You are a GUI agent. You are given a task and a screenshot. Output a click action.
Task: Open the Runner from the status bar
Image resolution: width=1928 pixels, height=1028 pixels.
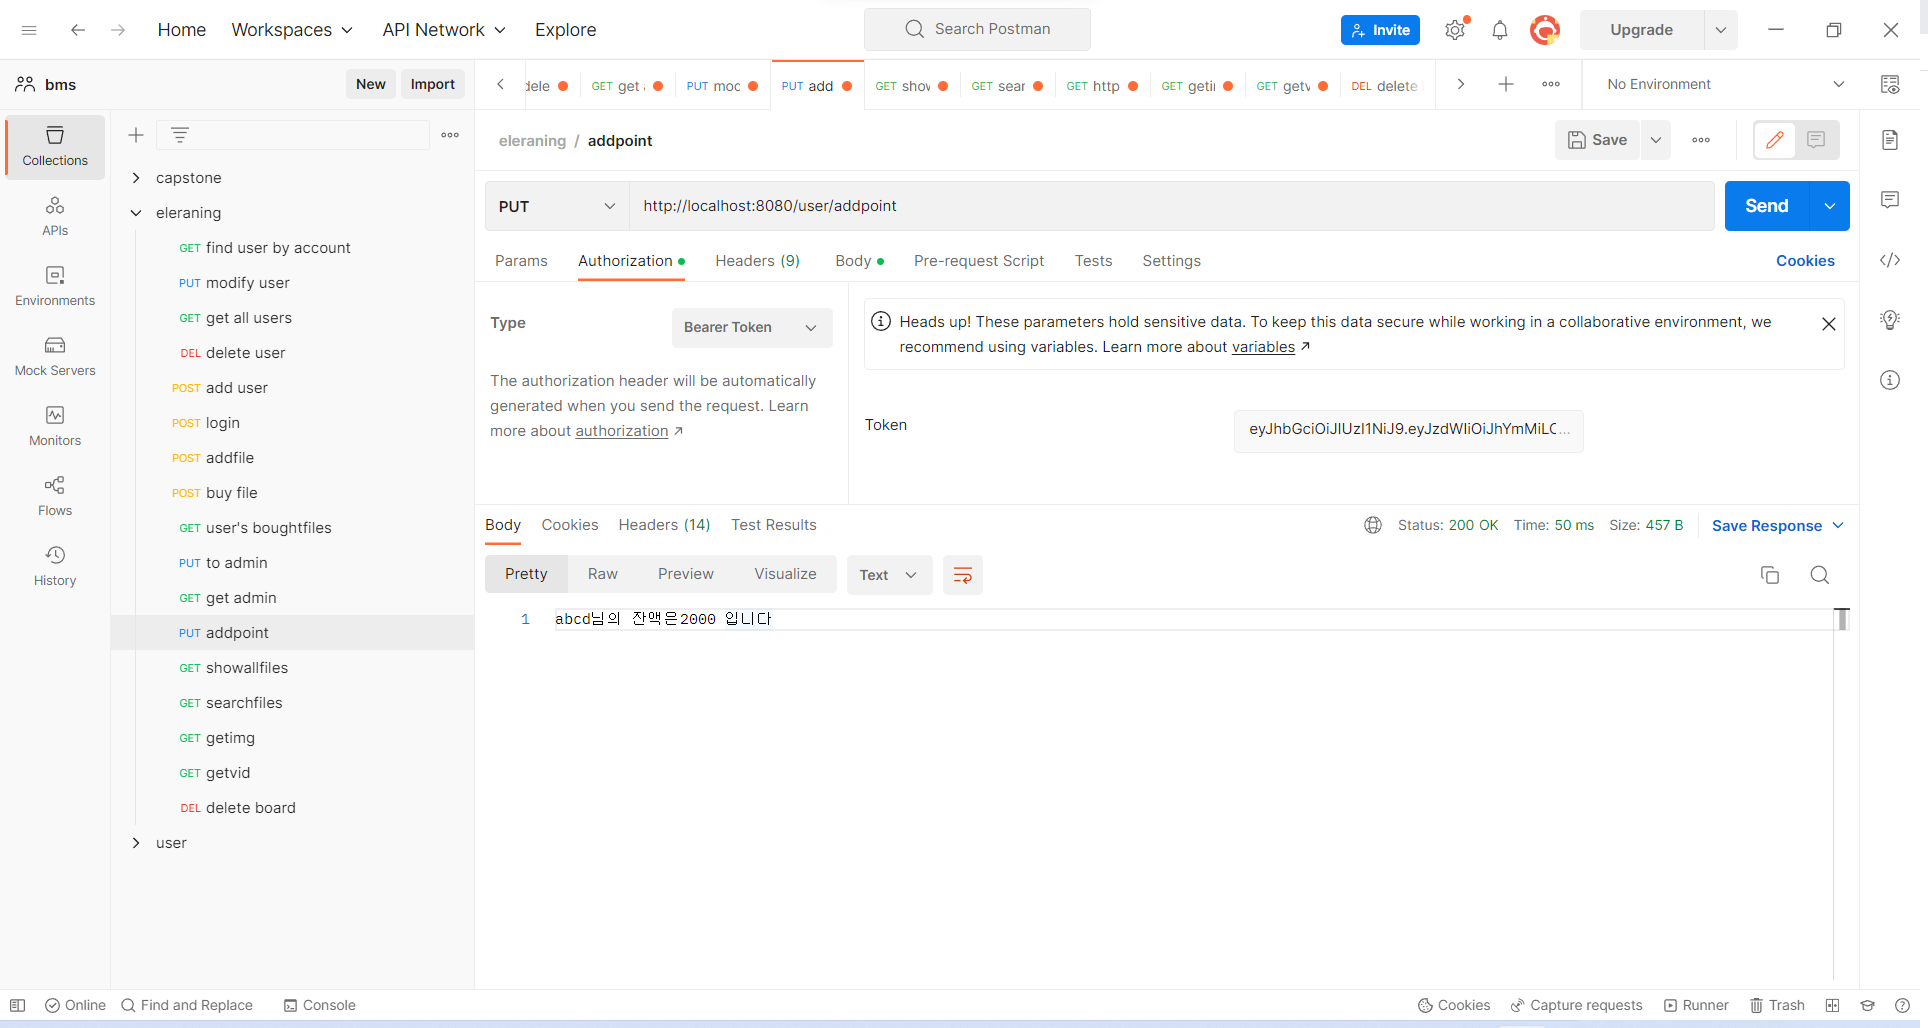click(1697, 1005)
